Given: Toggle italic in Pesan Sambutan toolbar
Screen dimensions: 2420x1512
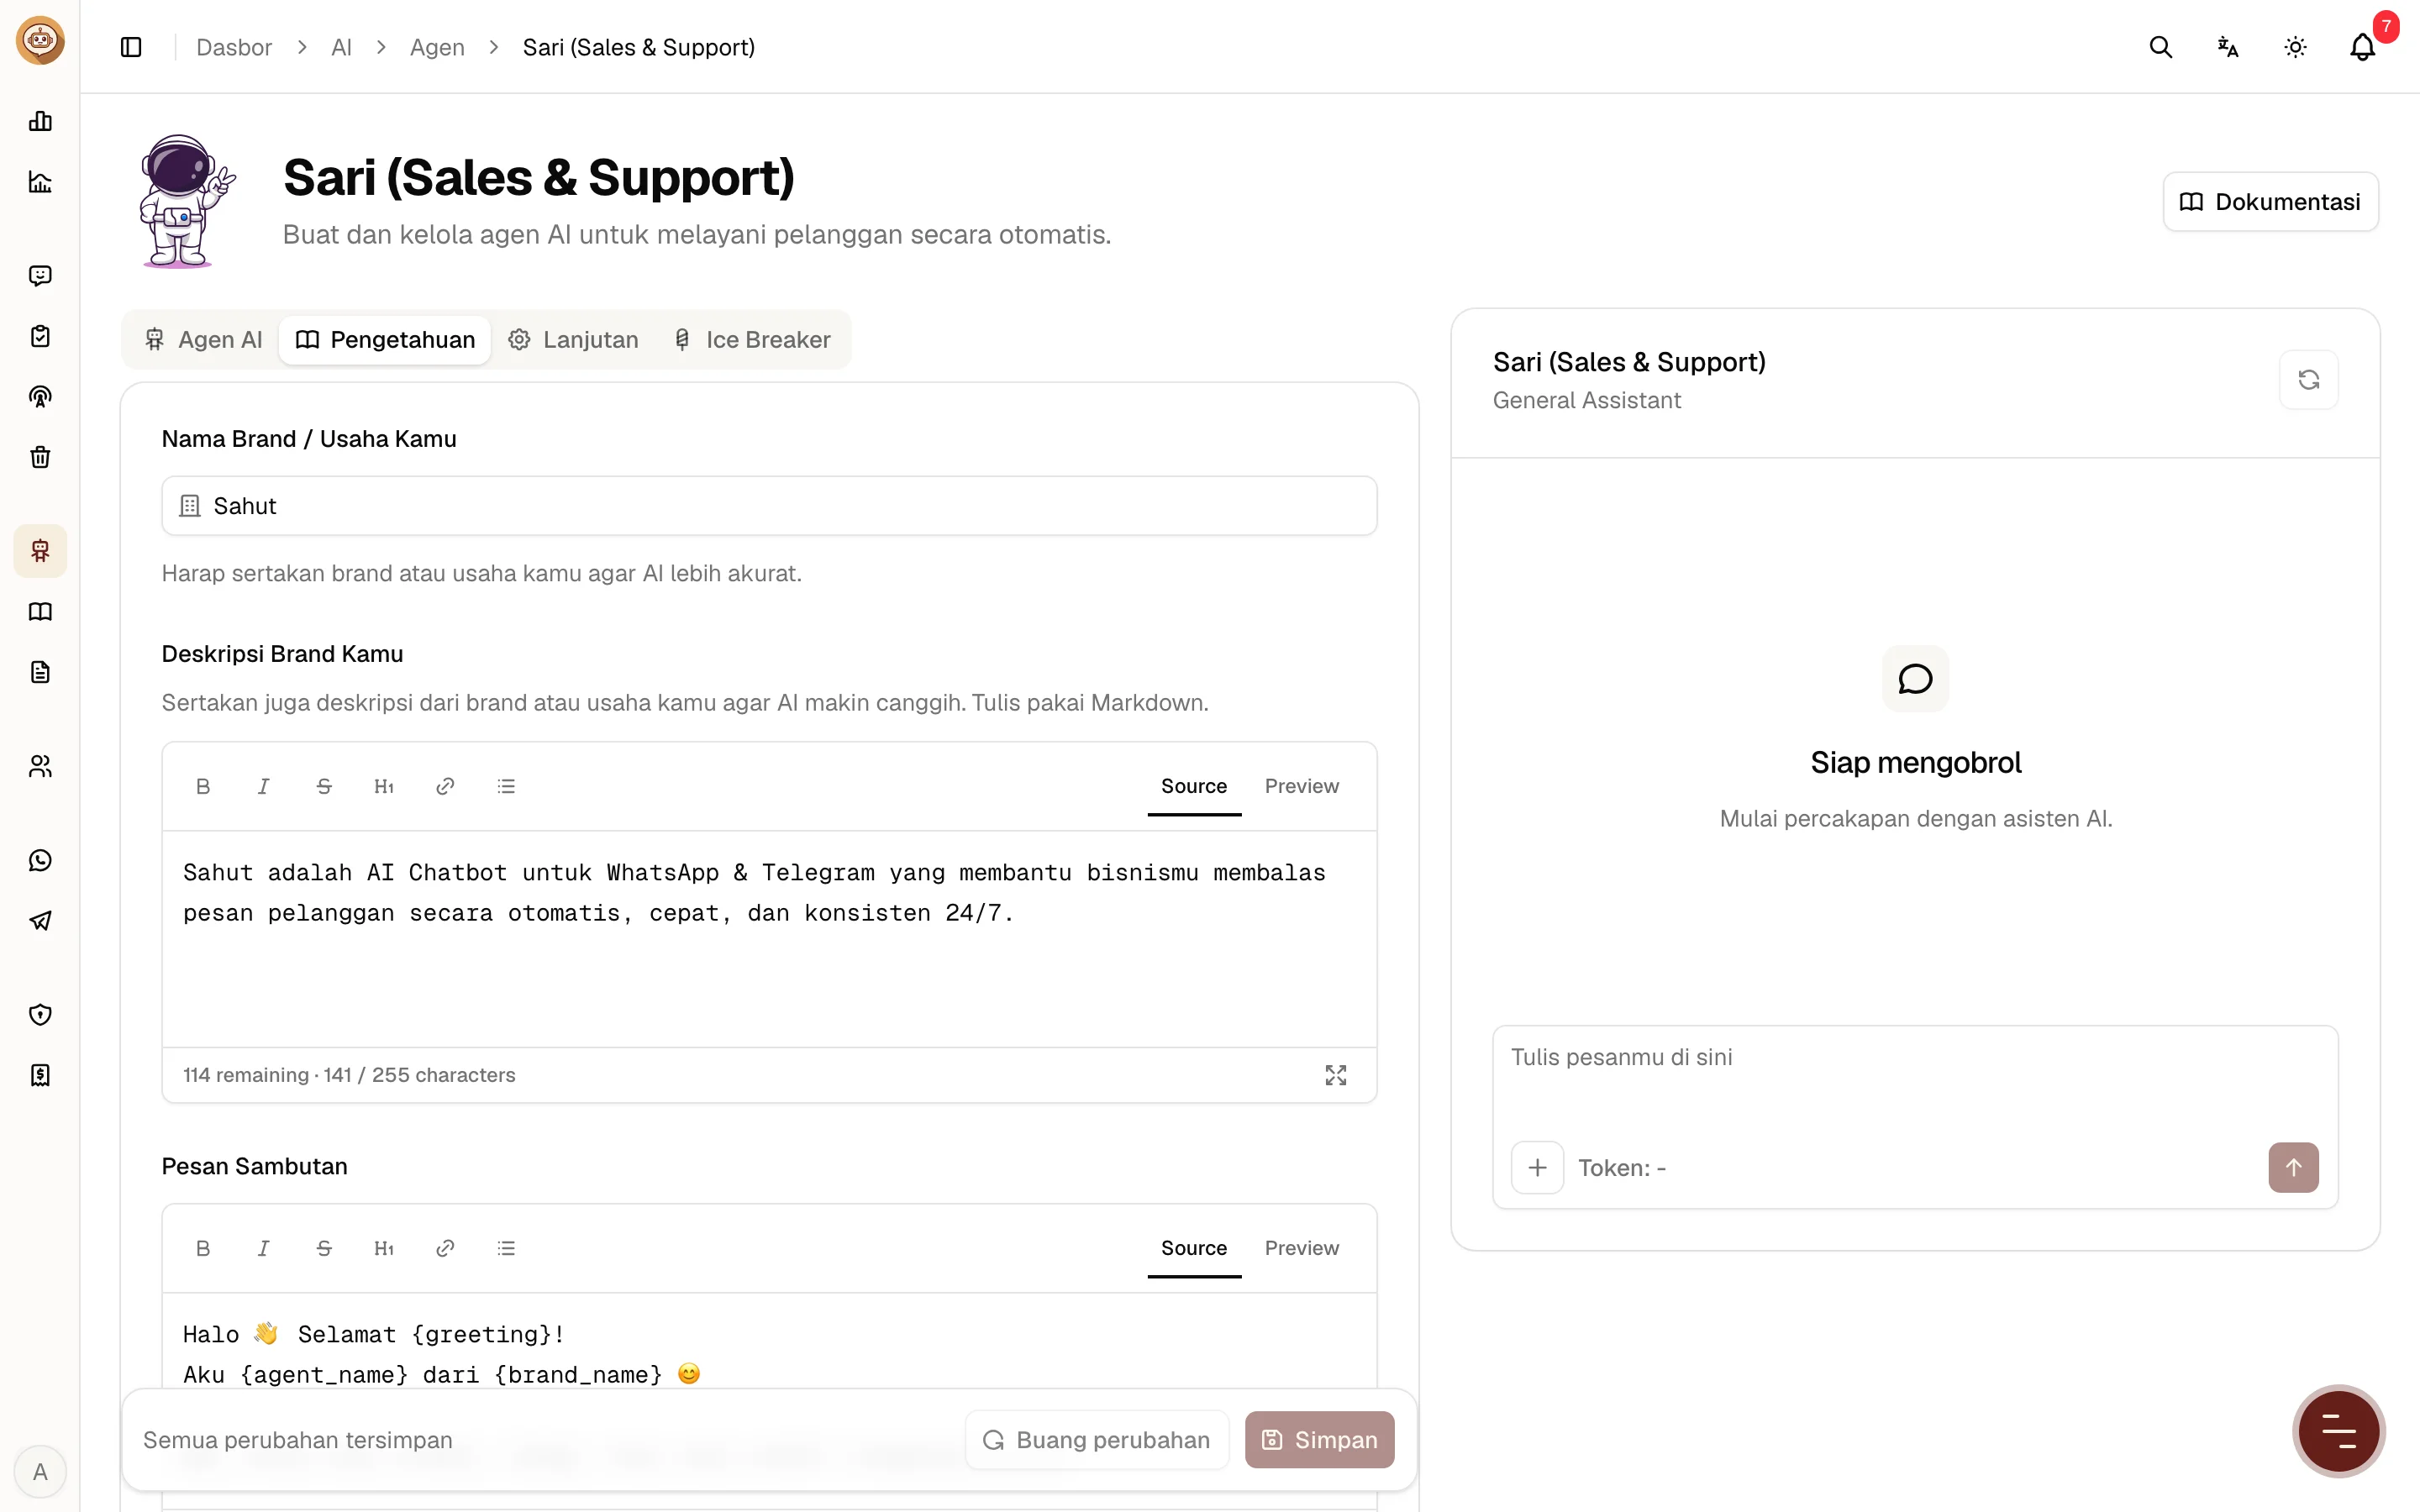Looking at the screenshot, I should [x=263, y=1248].
